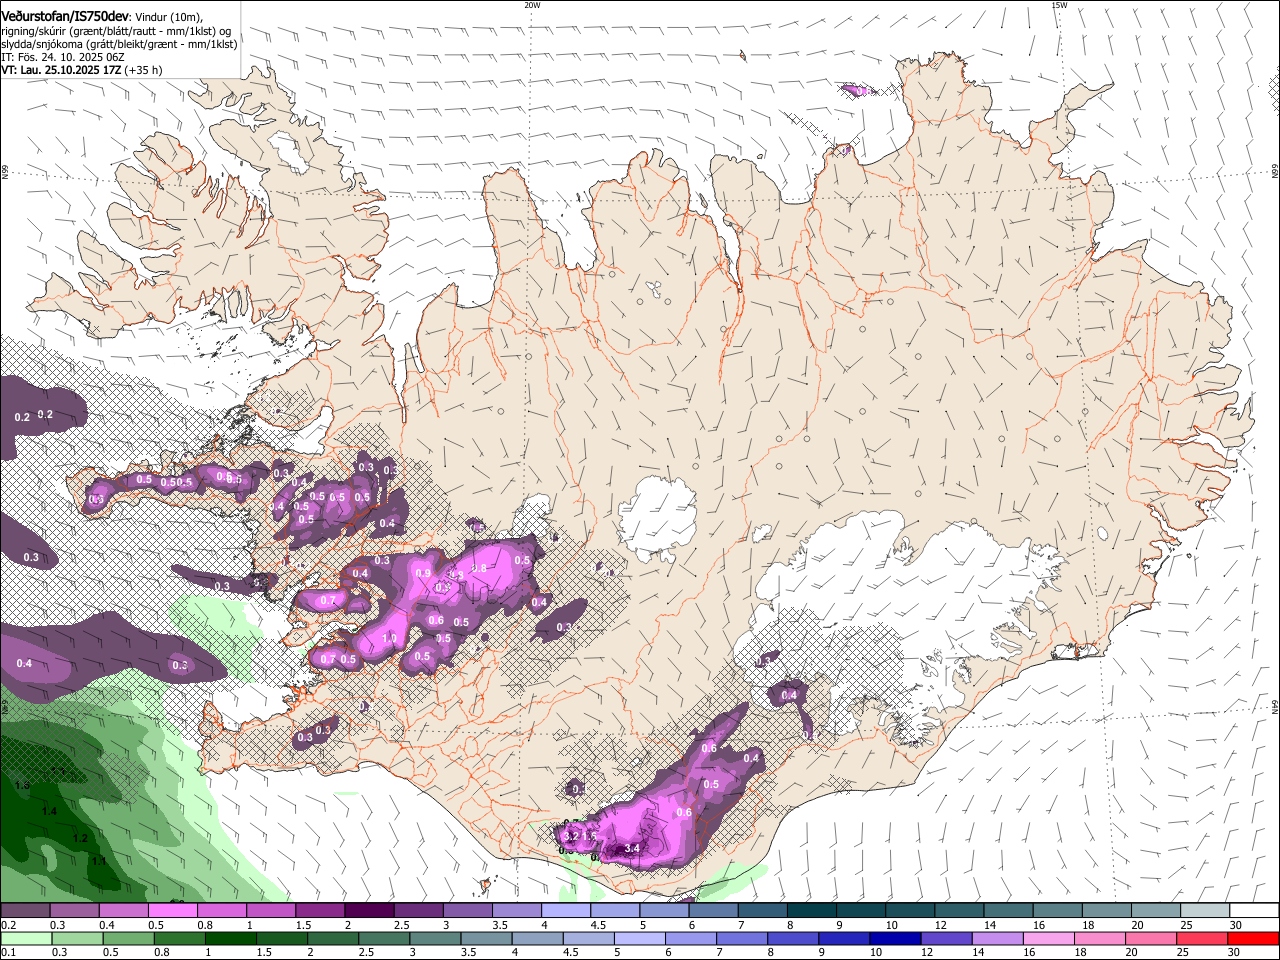
Task: Click the '0.8' value on the map snow area
Action: 479,568
